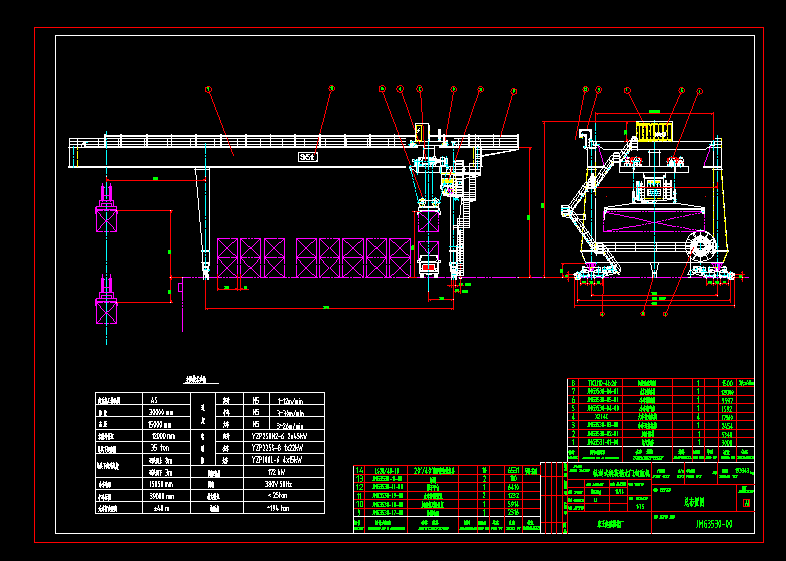Click item number 3 in upper parts list
This screenshot has width=786, height=561.
(573, 426)
